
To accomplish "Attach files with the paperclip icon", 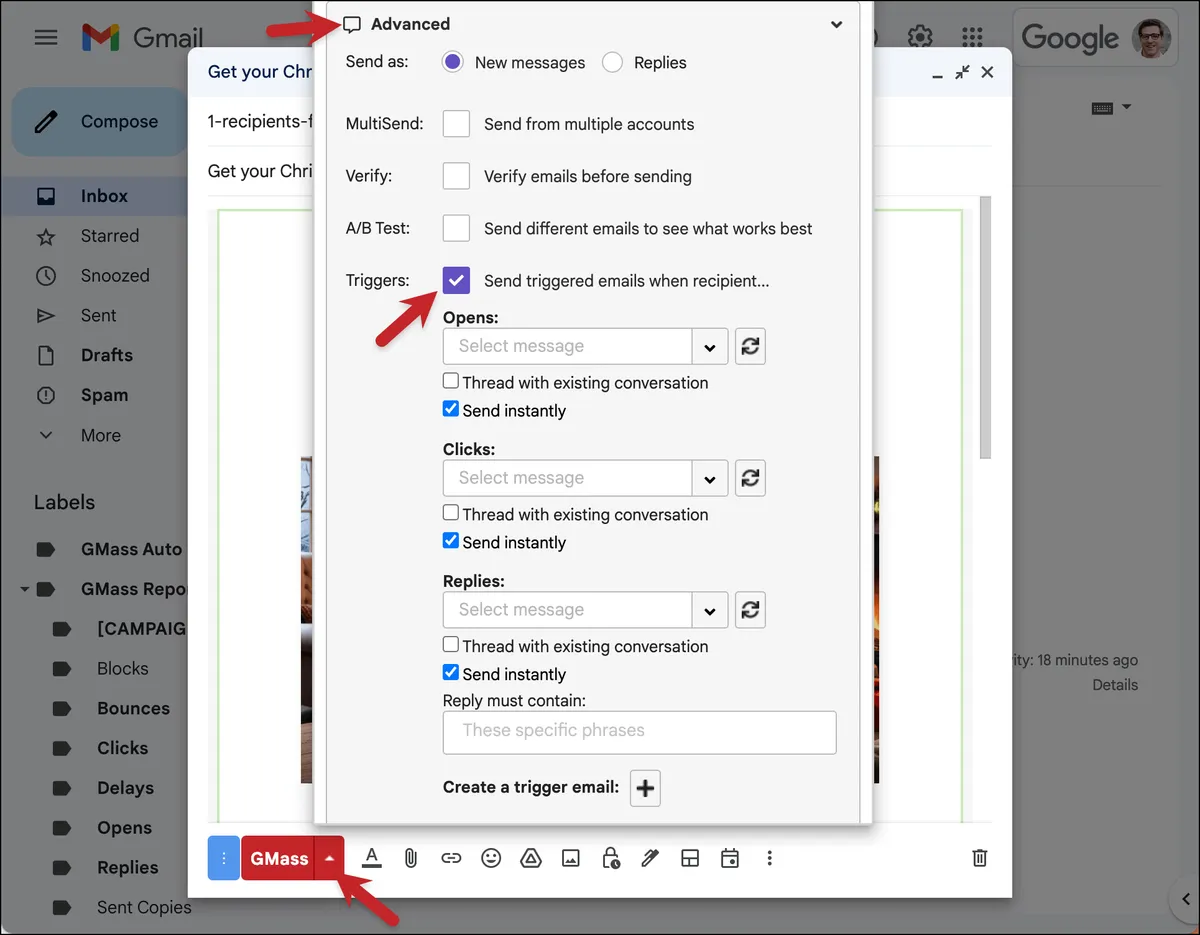I will [x=410, y=858].
